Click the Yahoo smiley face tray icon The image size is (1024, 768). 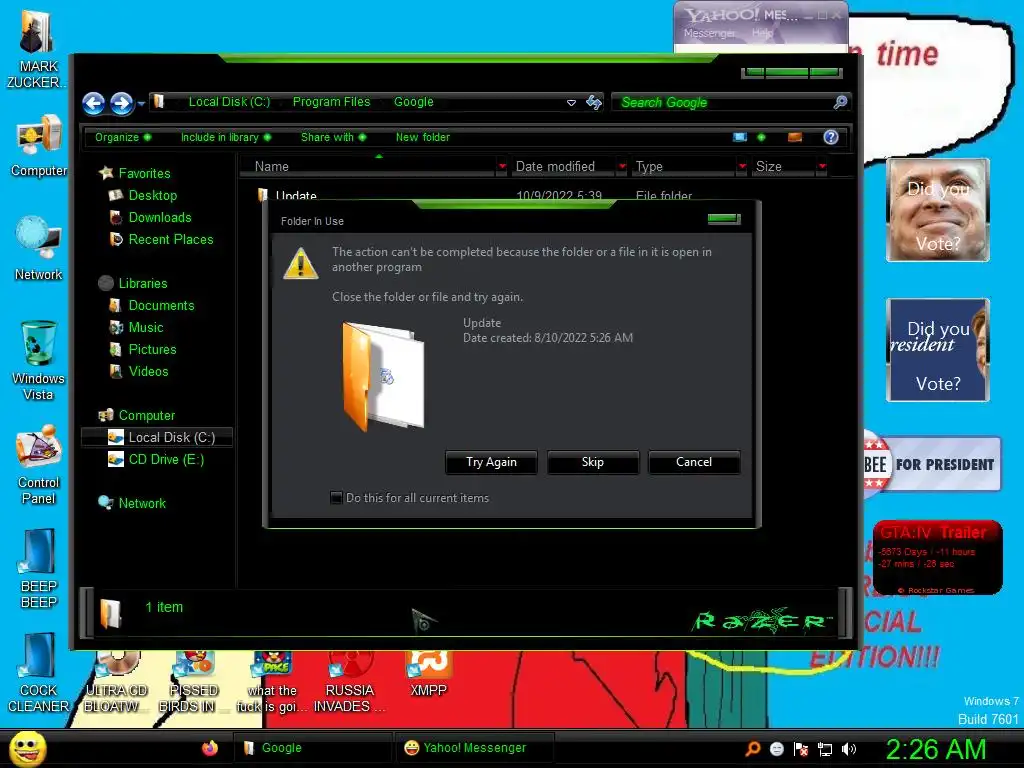(x=776, y=749)
